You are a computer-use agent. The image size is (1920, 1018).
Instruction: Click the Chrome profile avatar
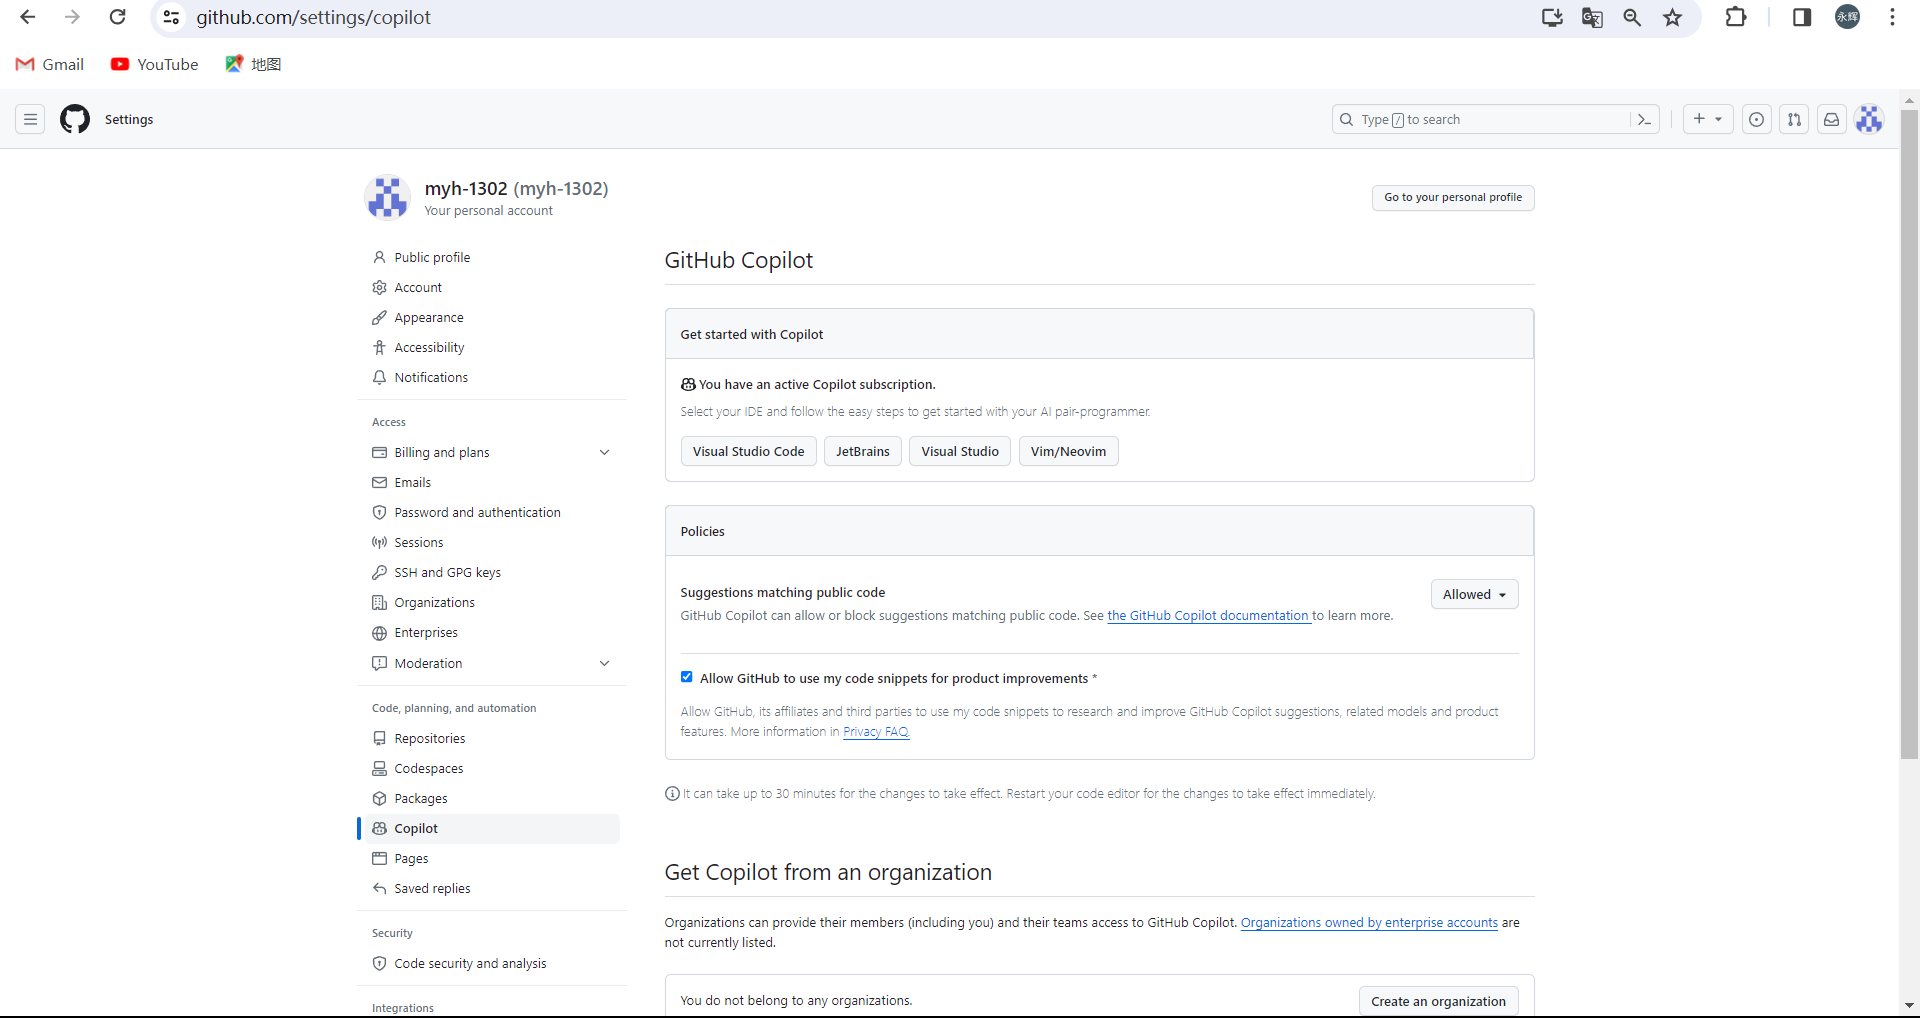click(1848, 17)
